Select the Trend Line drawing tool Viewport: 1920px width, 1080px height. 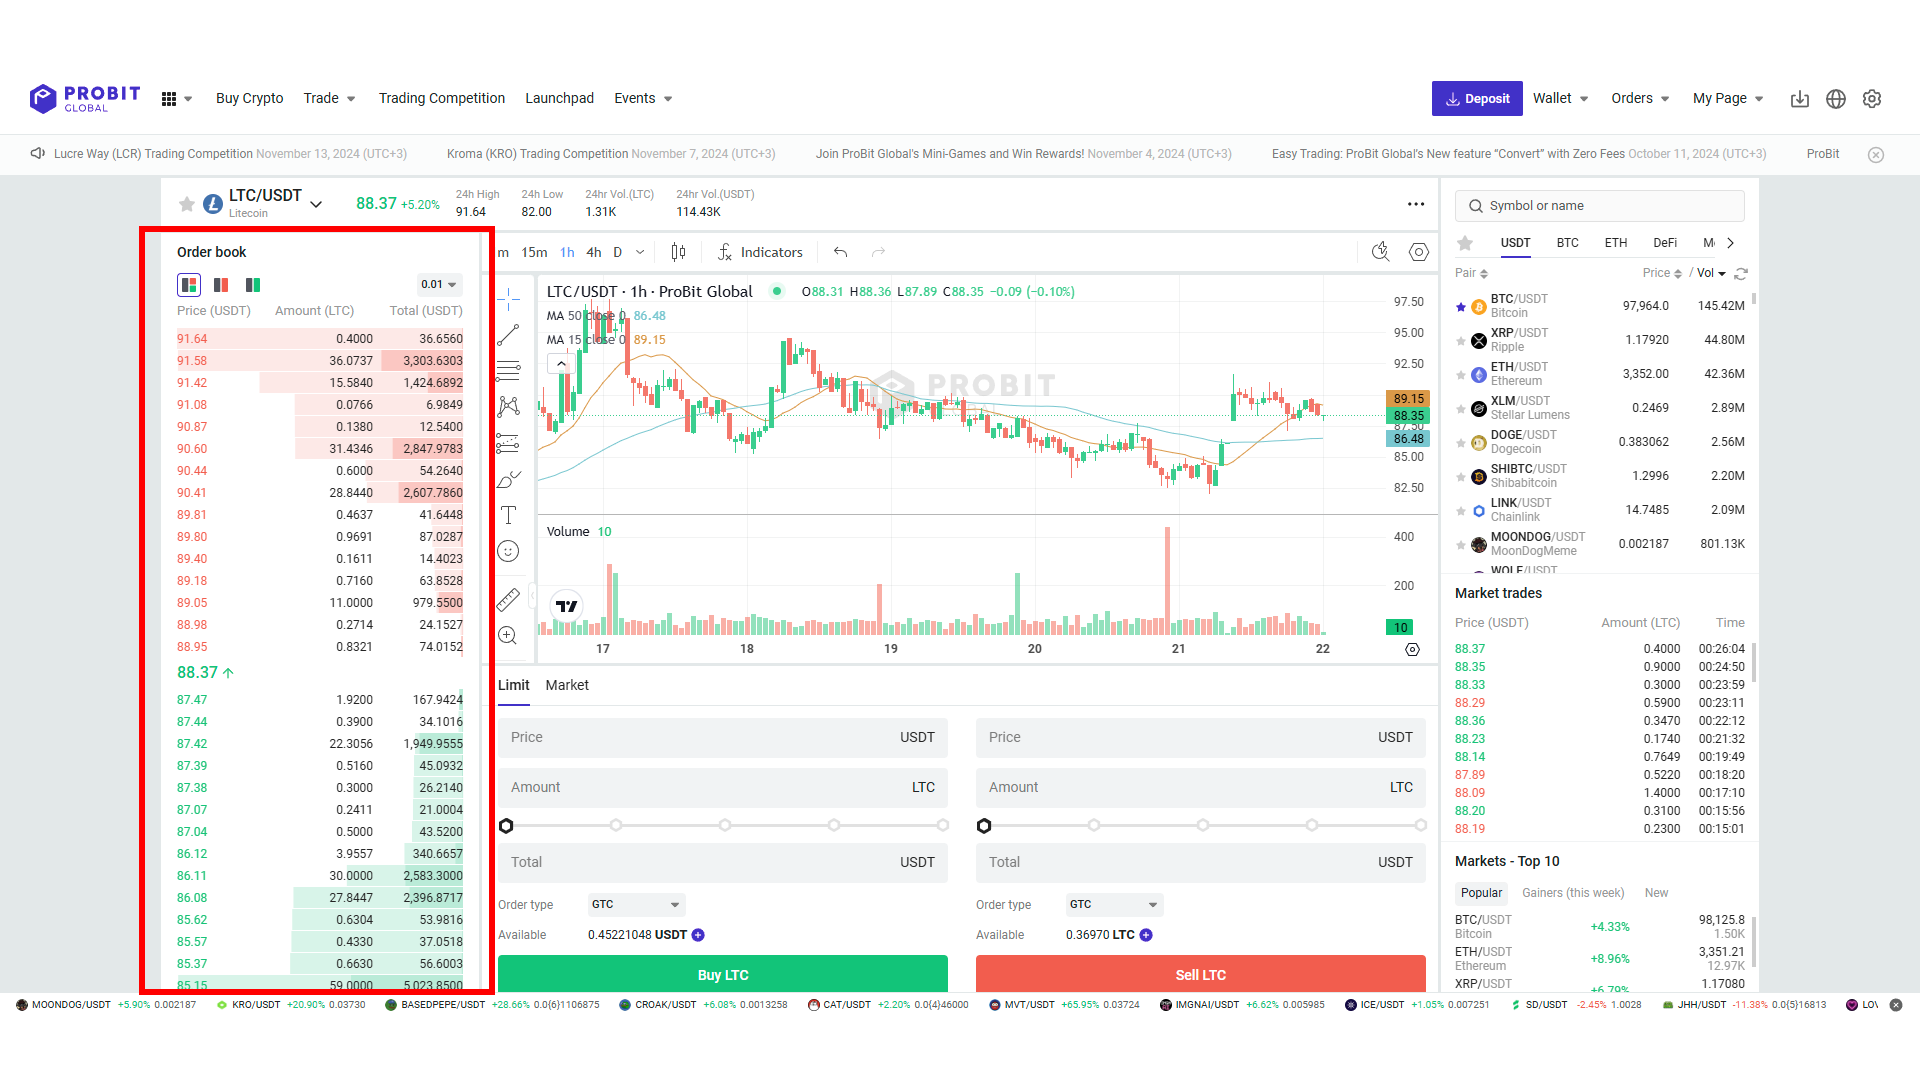[x=508, y=337]
